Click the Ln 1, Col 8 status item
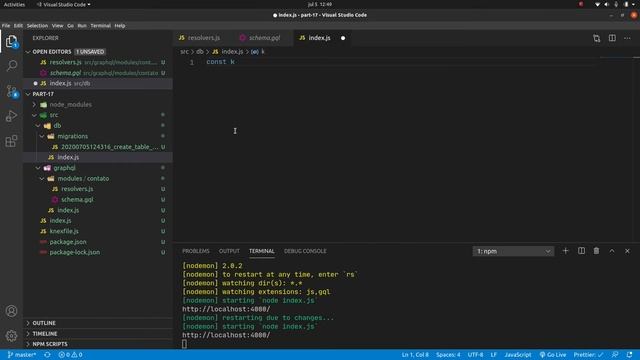The image size is (640, 360). click(x=415, y=355)
